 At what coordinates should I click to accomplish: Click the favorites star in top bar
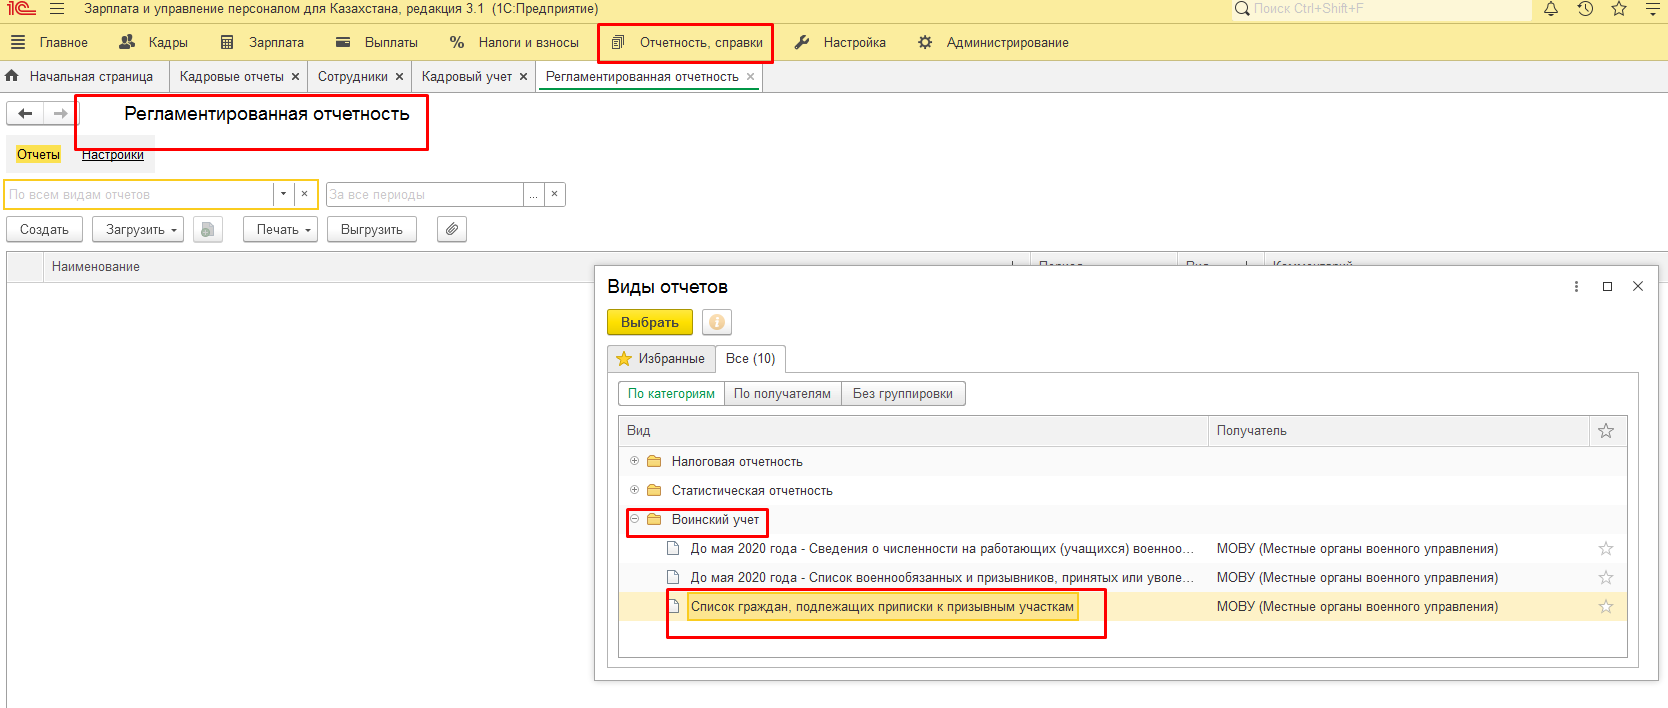[1619, 9]
